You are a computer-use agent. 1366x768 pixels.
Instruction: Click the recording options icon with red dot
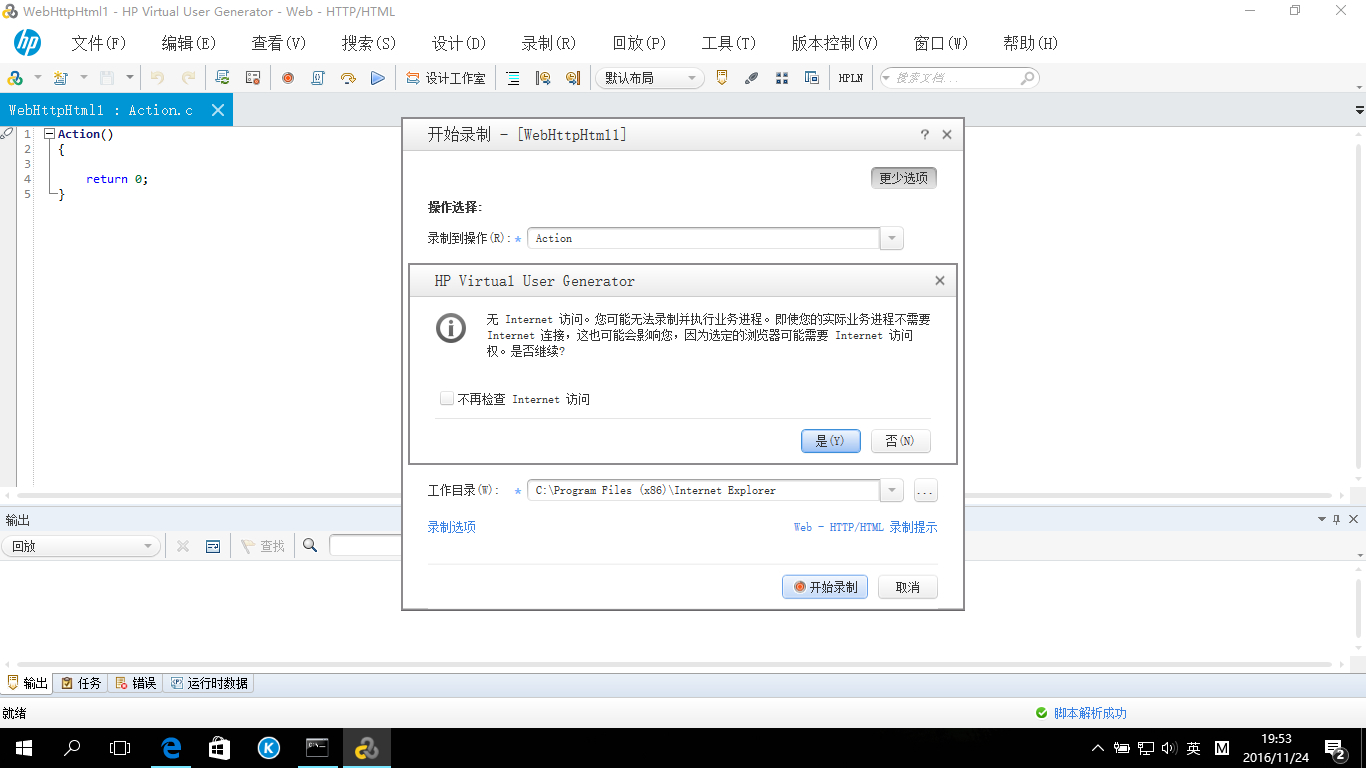pyautogui.click(x=253, y=78)
